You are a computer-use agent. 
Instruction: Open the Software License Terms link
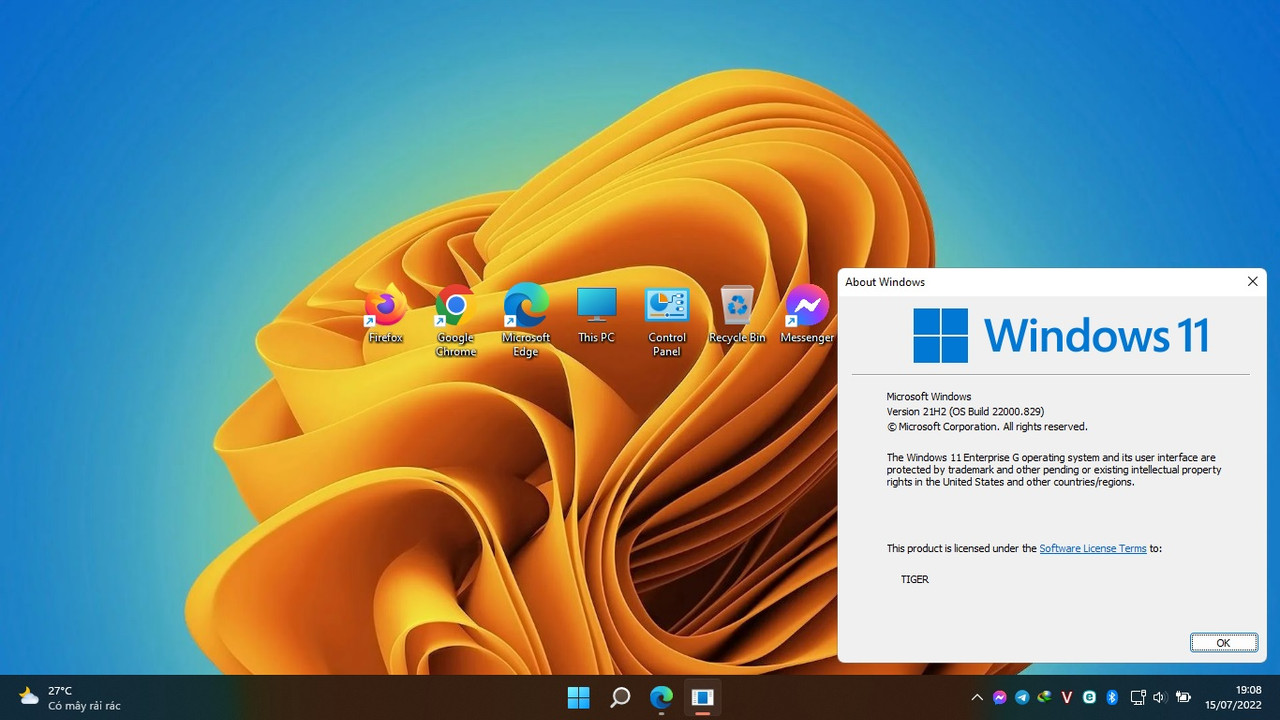[x=1093, y=548]
